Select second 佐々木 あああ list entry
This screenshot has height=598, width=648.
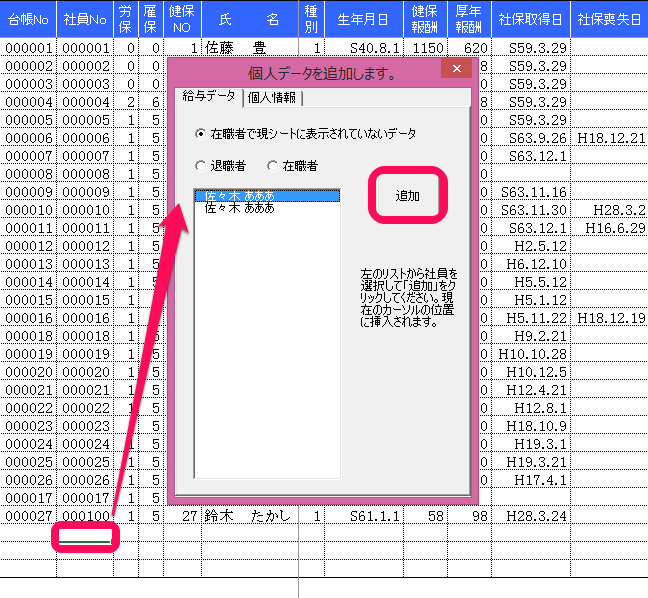[267, 207]
